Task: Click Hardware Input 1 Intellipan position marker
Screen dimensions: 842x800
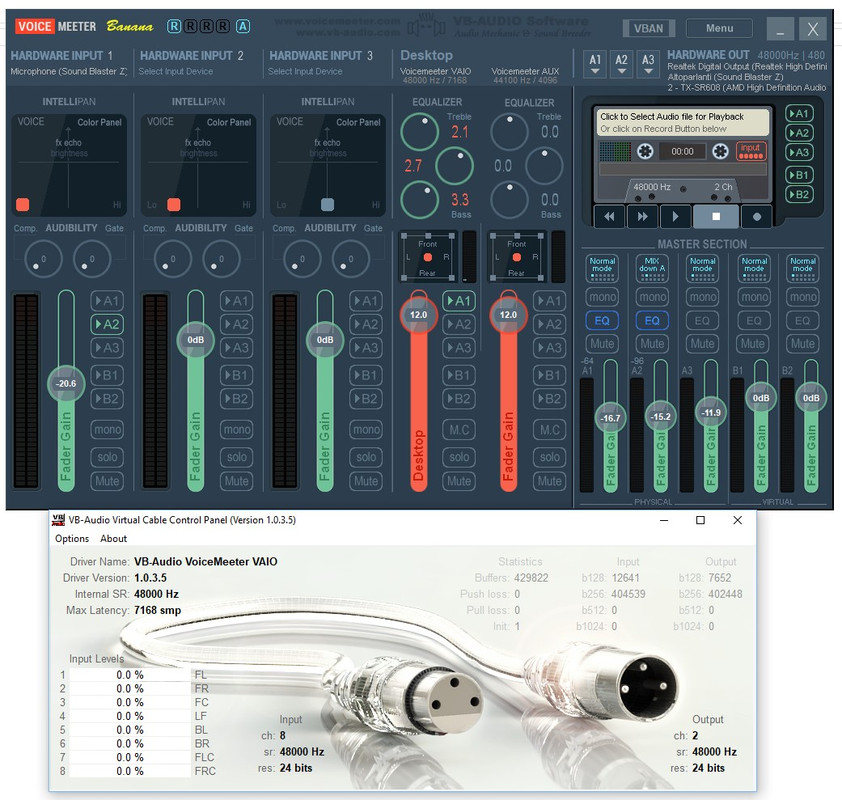Action: [23, 204]
